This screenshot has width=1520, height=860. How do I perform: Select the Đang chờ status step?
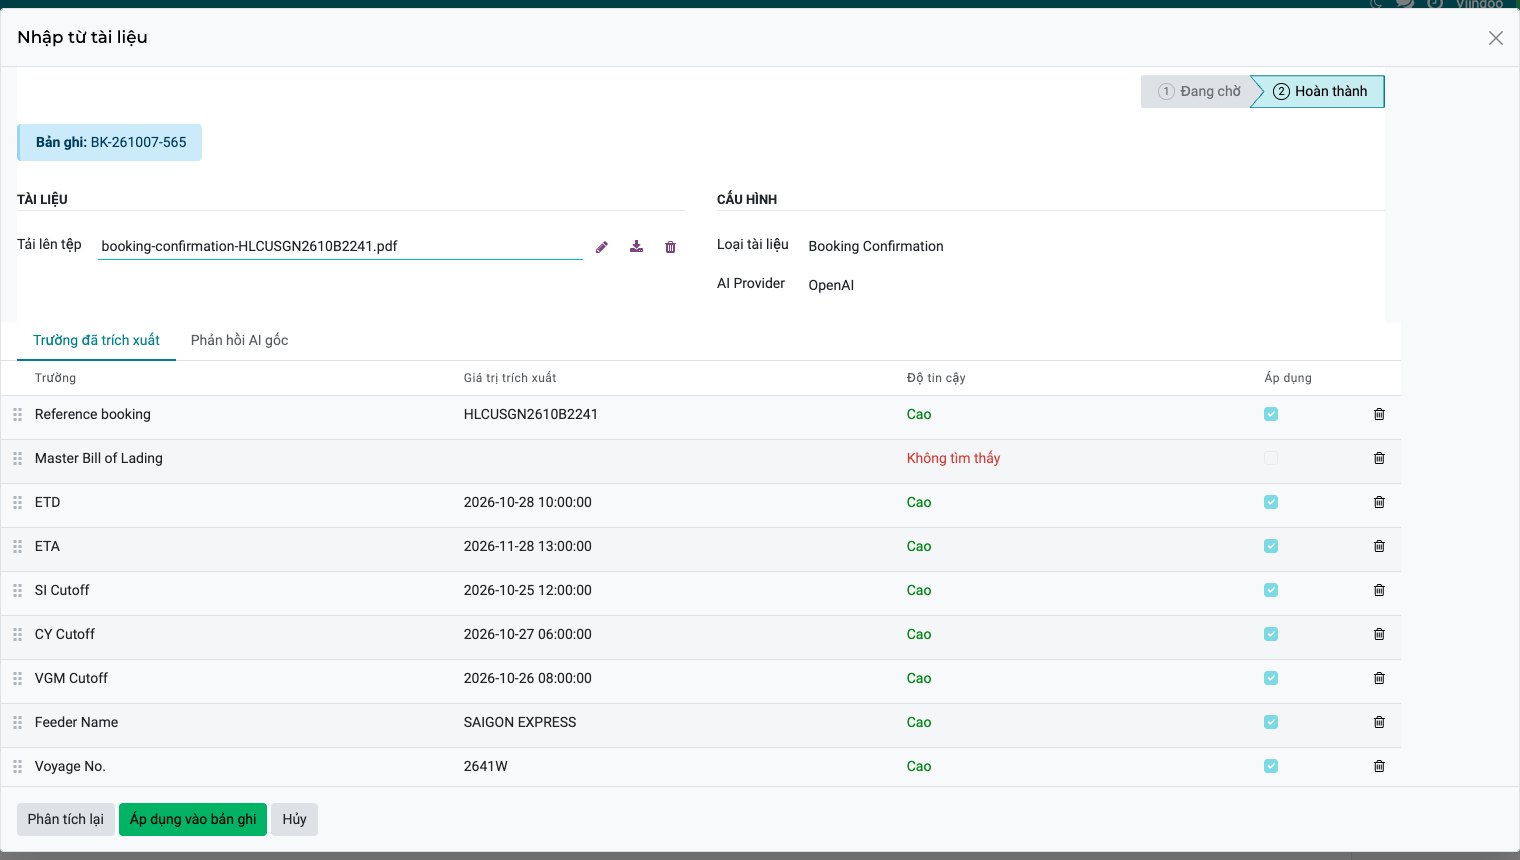(x=1198, y=91)
